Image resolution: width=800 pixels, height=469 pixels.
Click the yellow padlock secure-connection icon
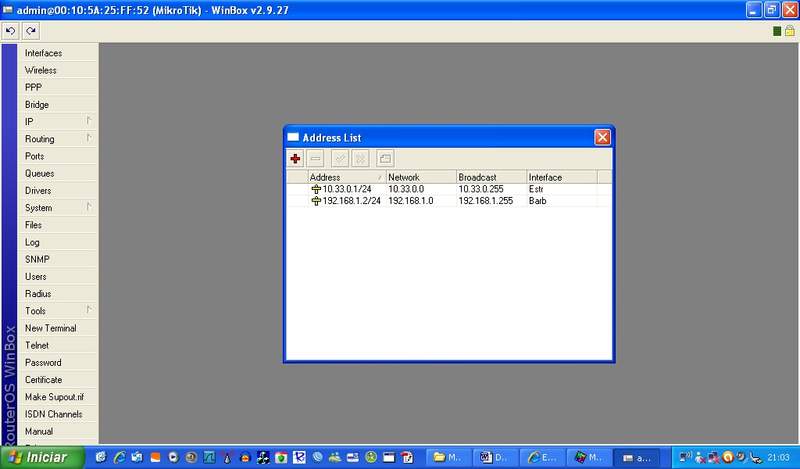coord(789,31)
